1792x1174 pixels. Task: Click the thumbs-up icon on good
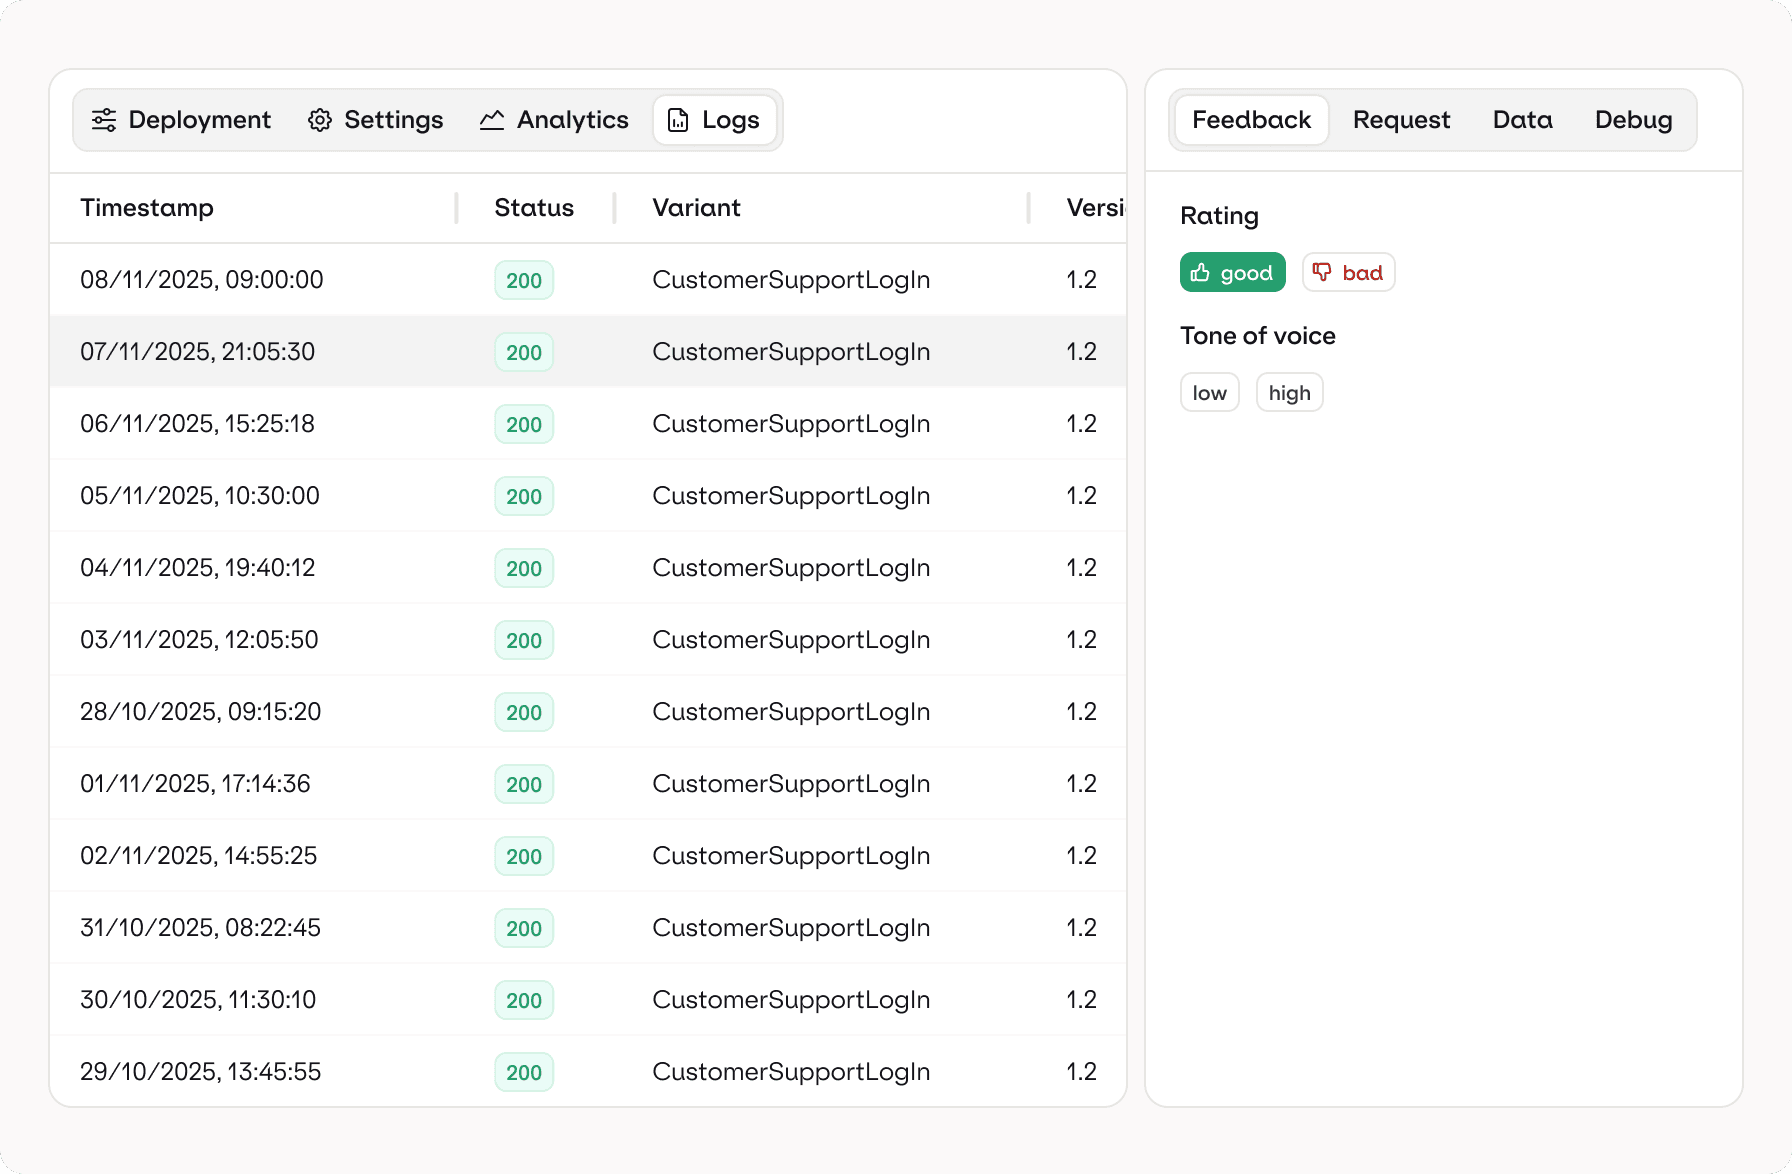click(1200, 273)
